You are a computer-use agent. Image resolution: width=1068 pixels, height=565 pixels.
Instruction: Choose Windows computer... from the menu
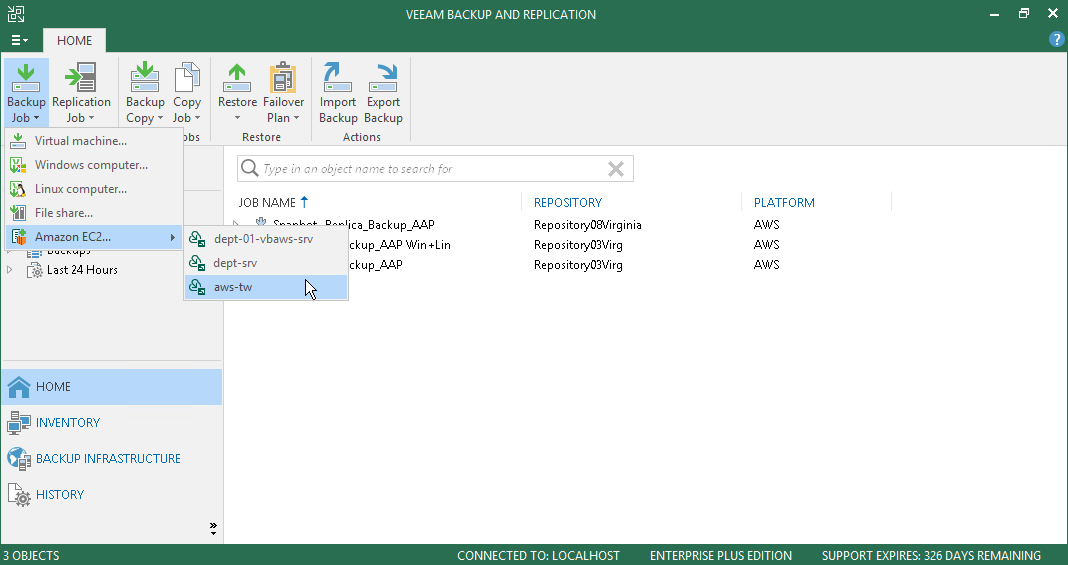pyautogui.click(x=94, y=165)
